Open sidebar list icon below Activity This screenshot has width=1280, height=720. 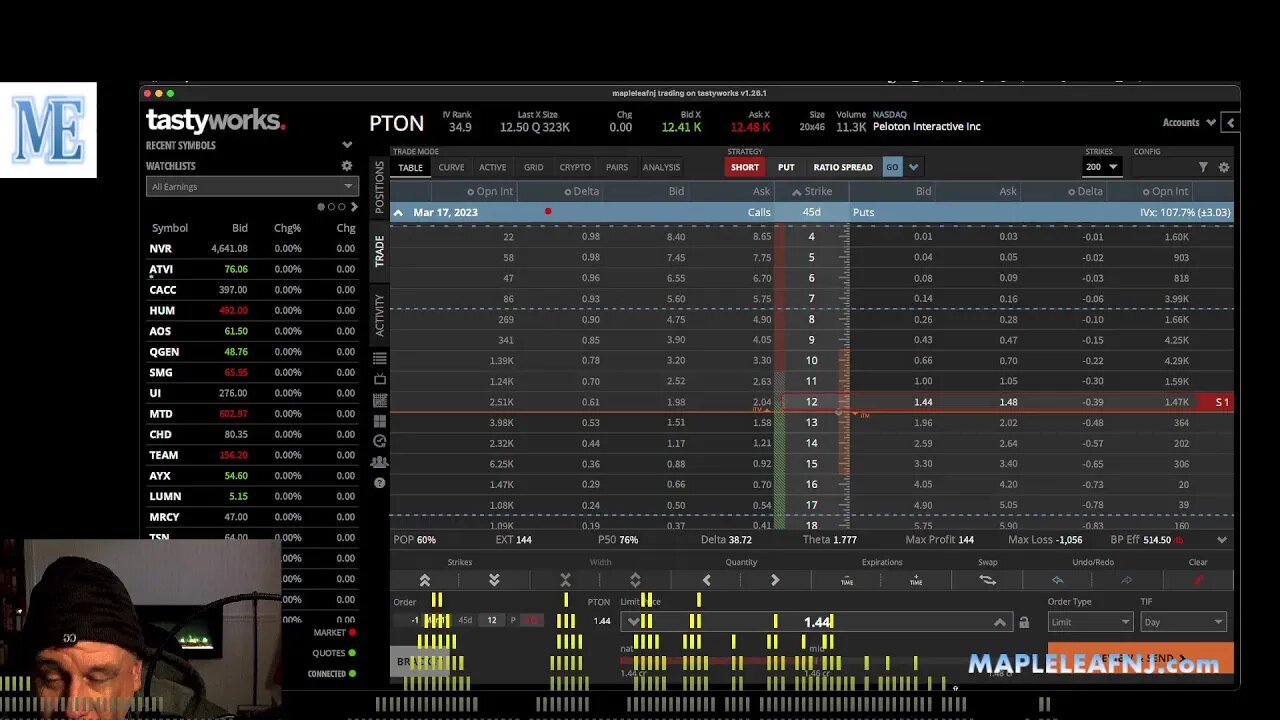pos(379,358)
